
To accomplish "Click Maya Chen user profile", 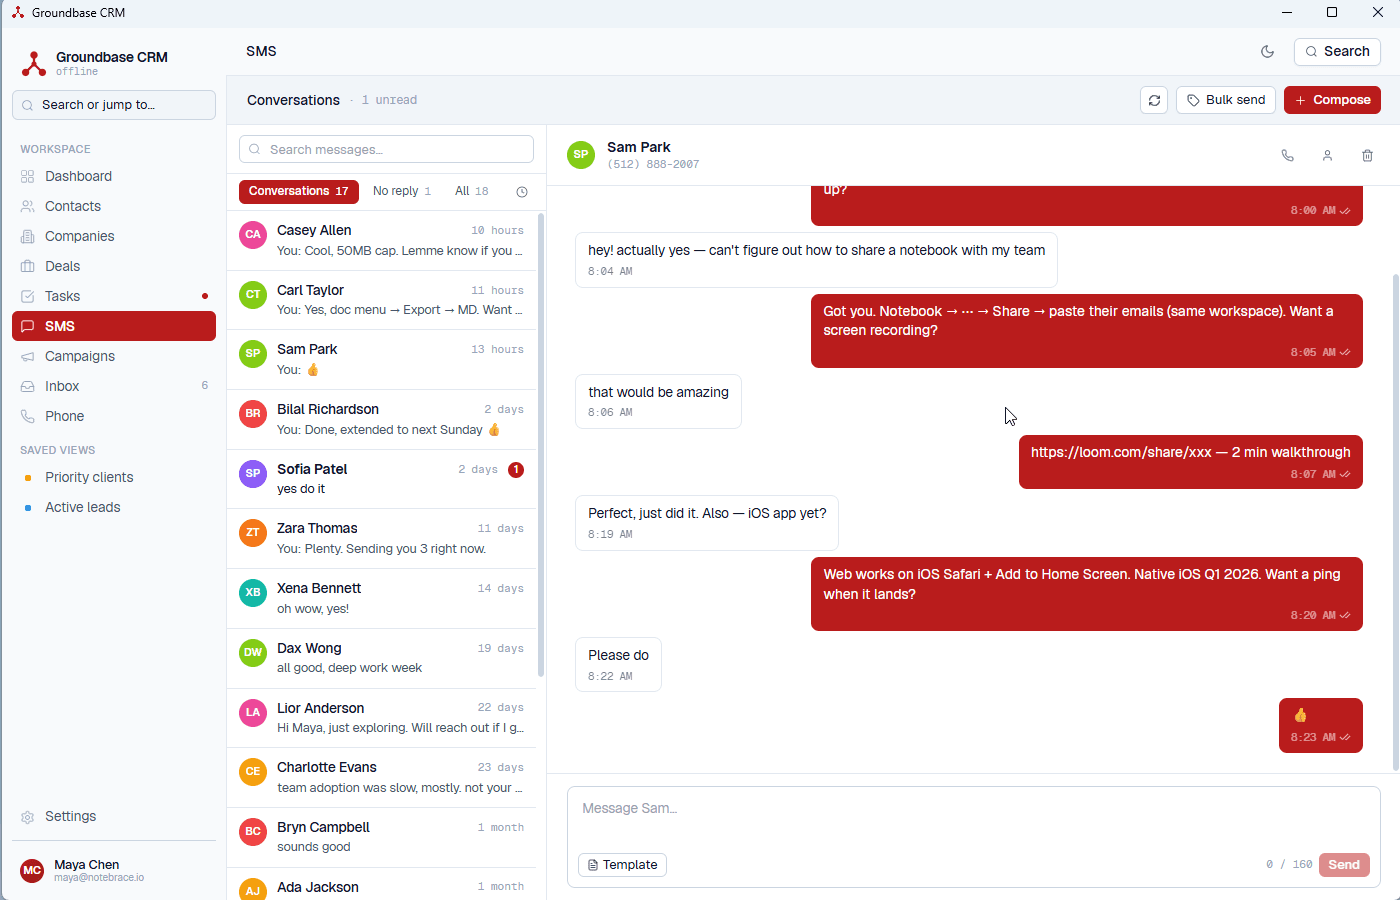I will pyautogui.click(x=114, y=870).
